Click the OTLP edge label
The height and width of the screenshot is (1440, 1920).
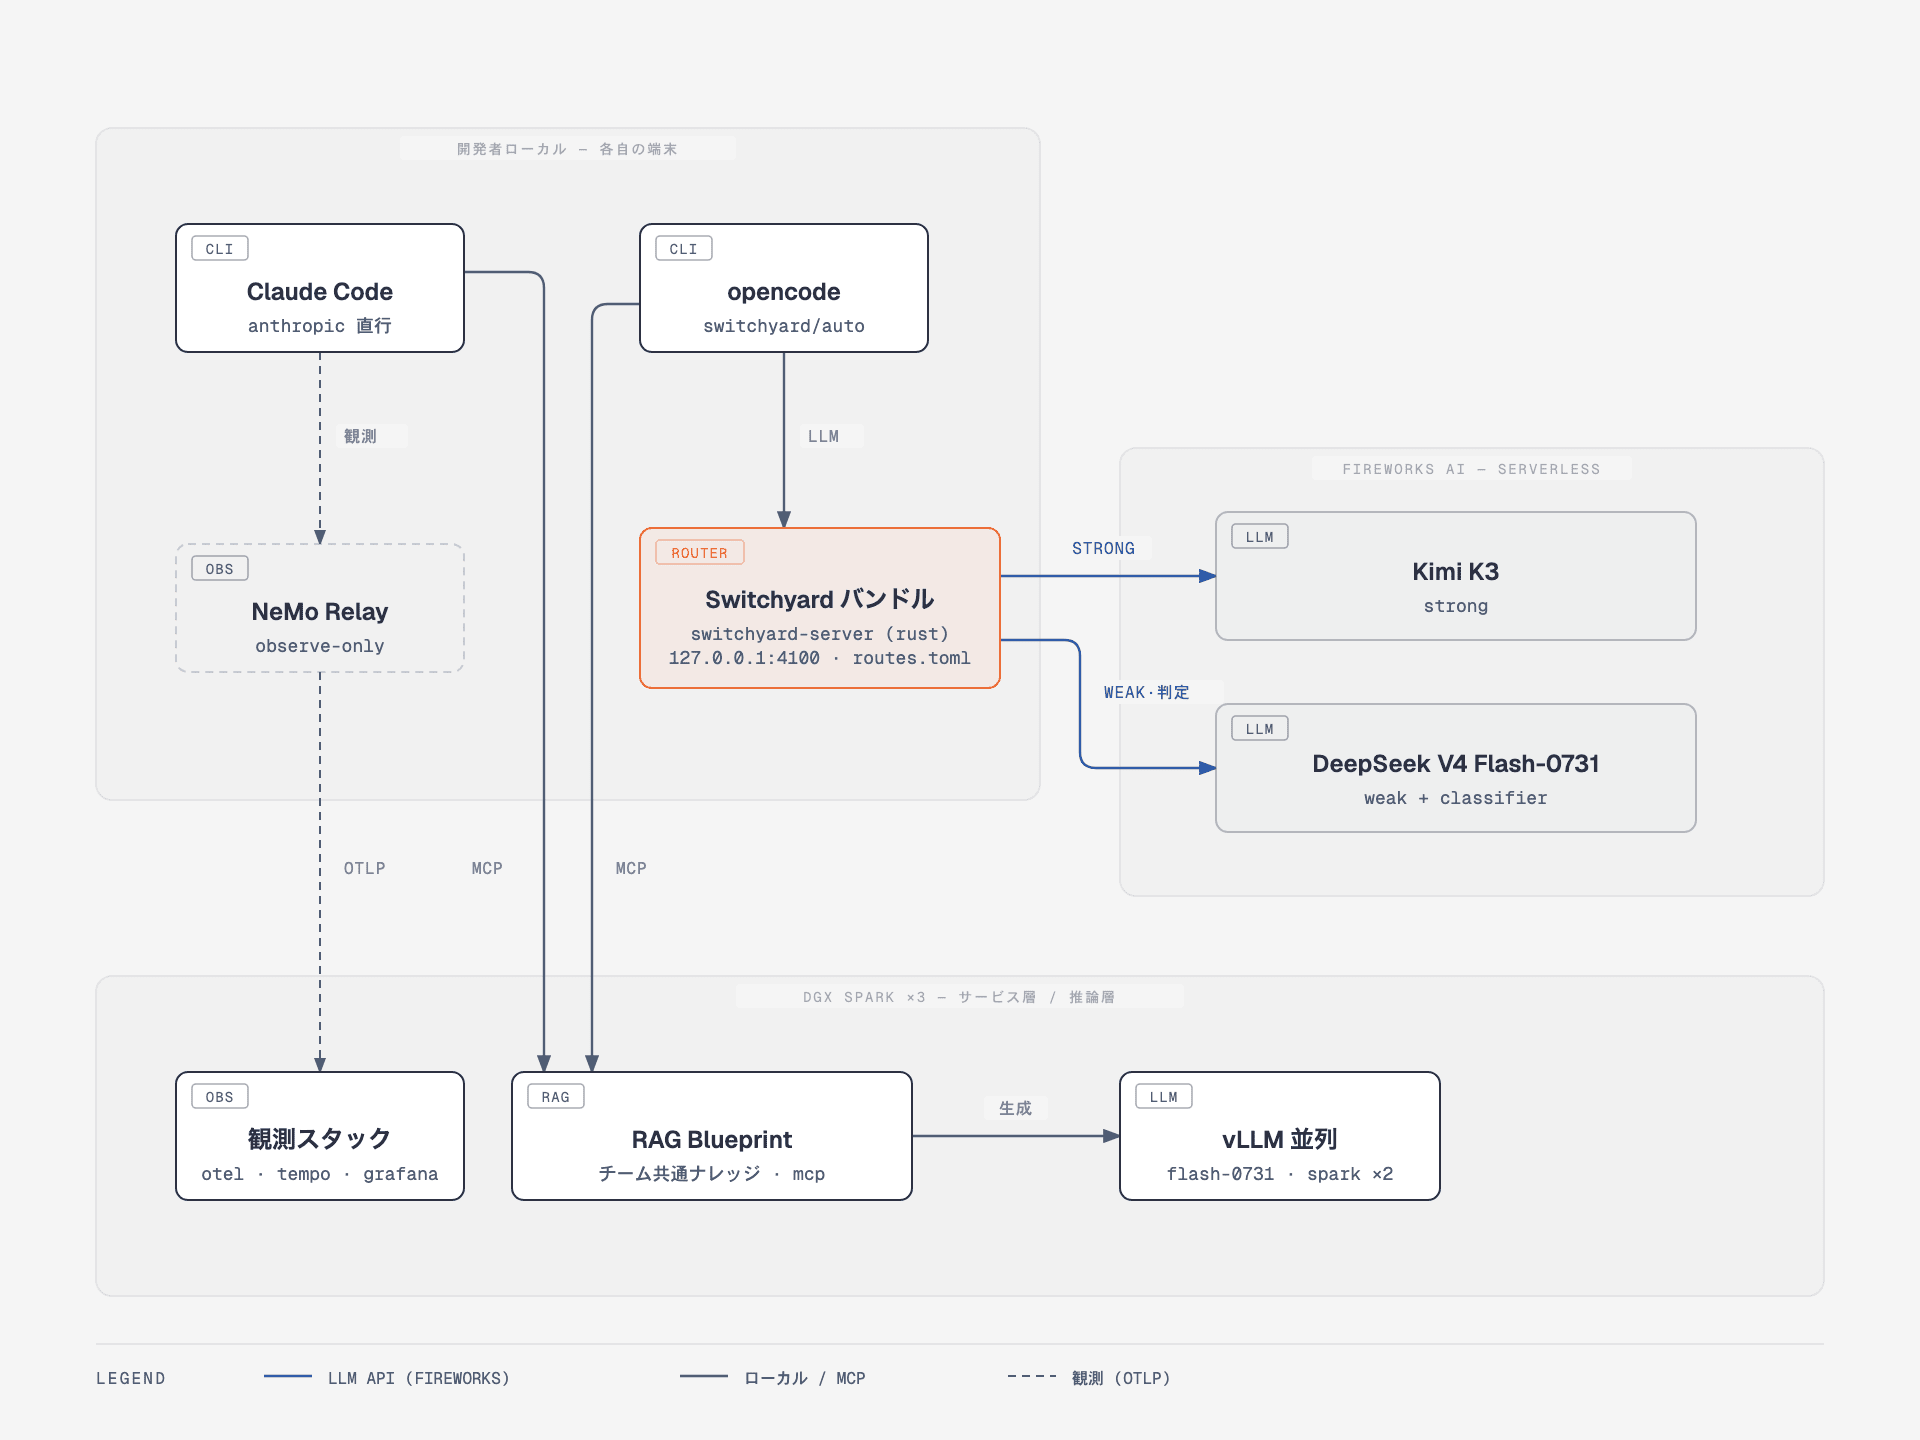(365, 868)
